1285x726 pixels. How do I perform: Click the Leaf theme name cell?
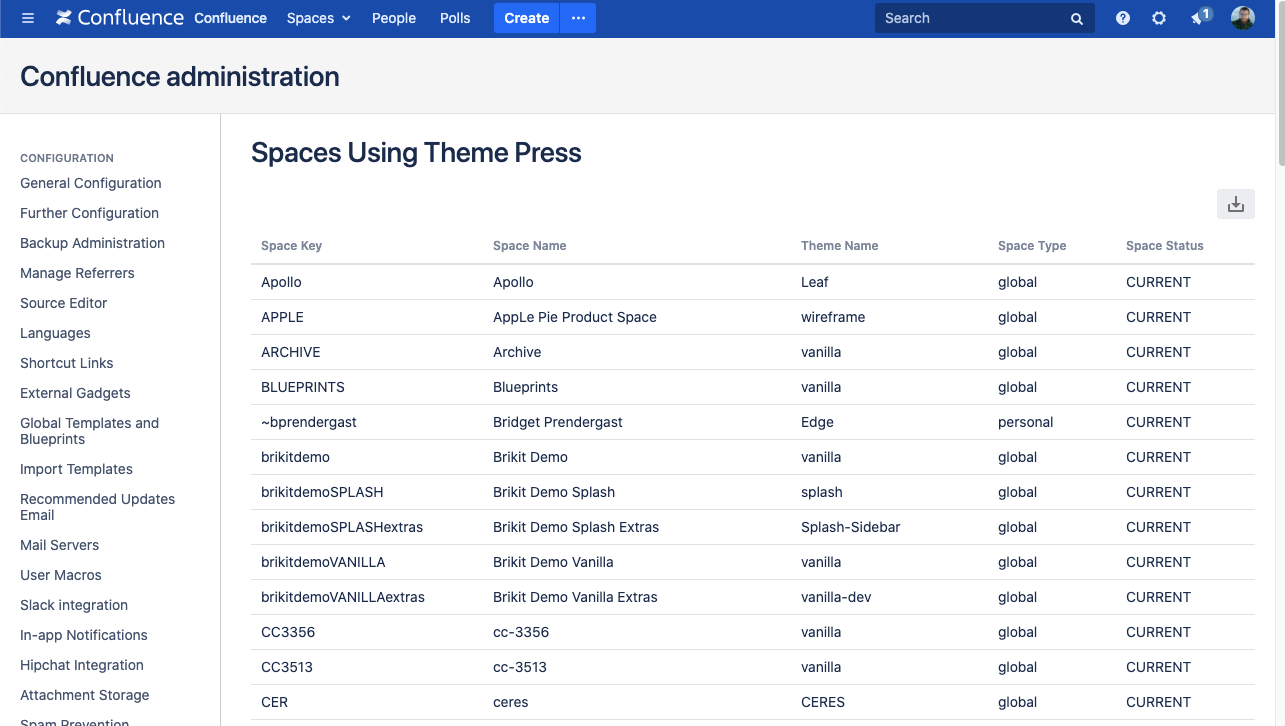[815, 282]
